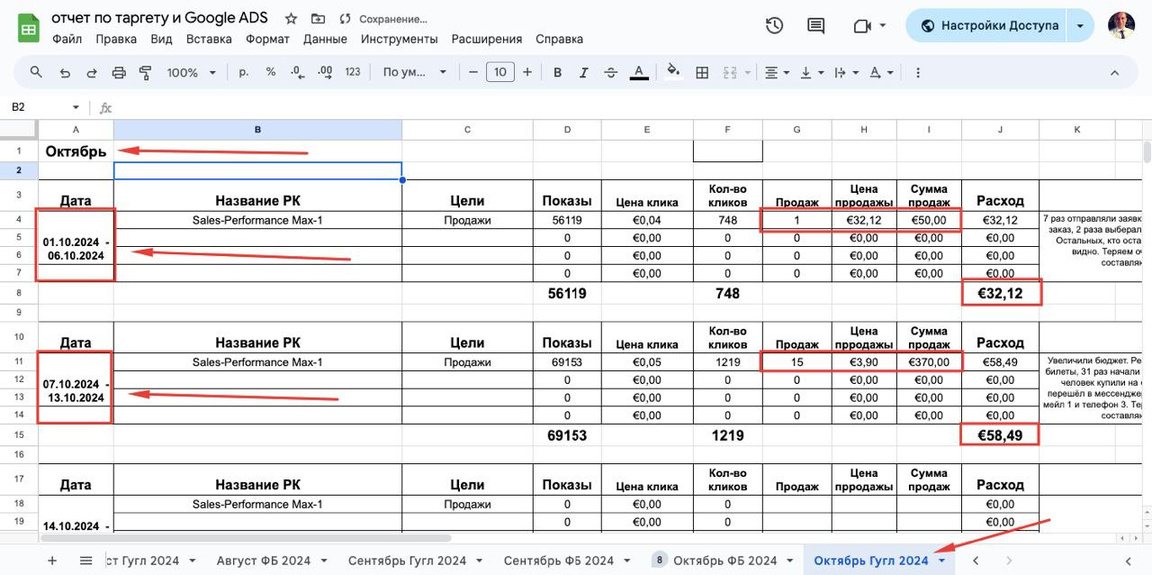Open text wrapping dropdown

pos(846,72)
